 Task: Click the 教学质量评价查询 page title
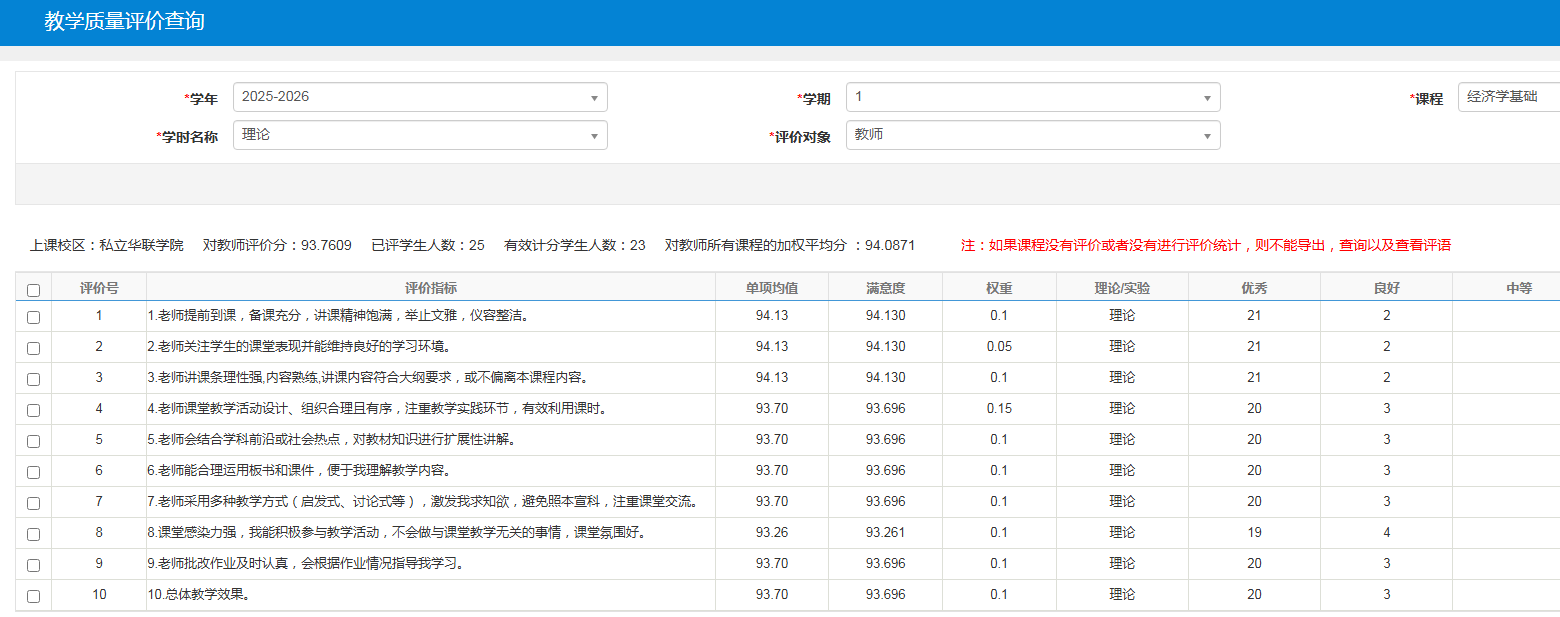tap(124, 21)
